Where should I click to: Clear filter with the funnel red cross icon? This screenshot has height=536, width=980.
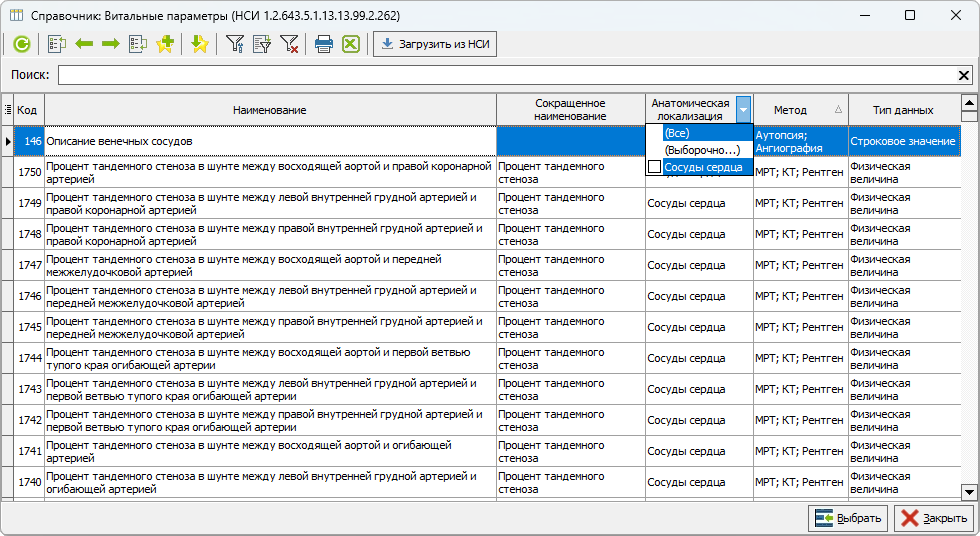289,44
